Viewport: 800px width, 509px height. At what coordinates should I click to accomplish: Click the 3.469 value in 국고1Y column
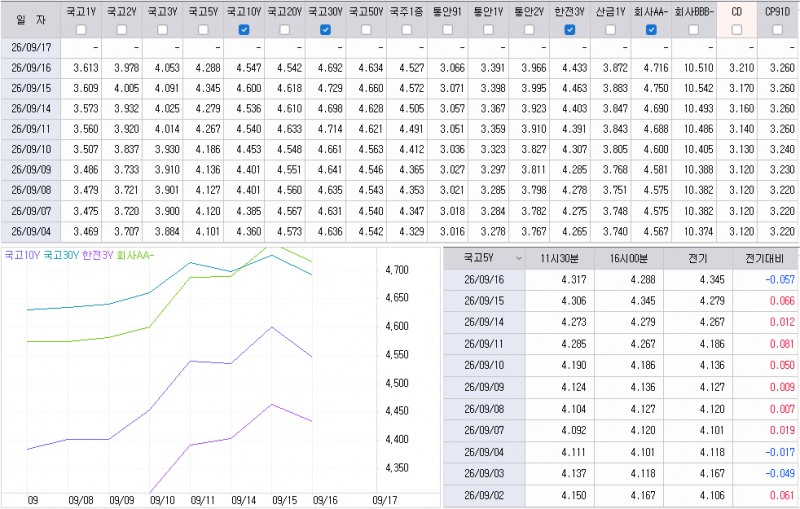(x=86, y=232)
